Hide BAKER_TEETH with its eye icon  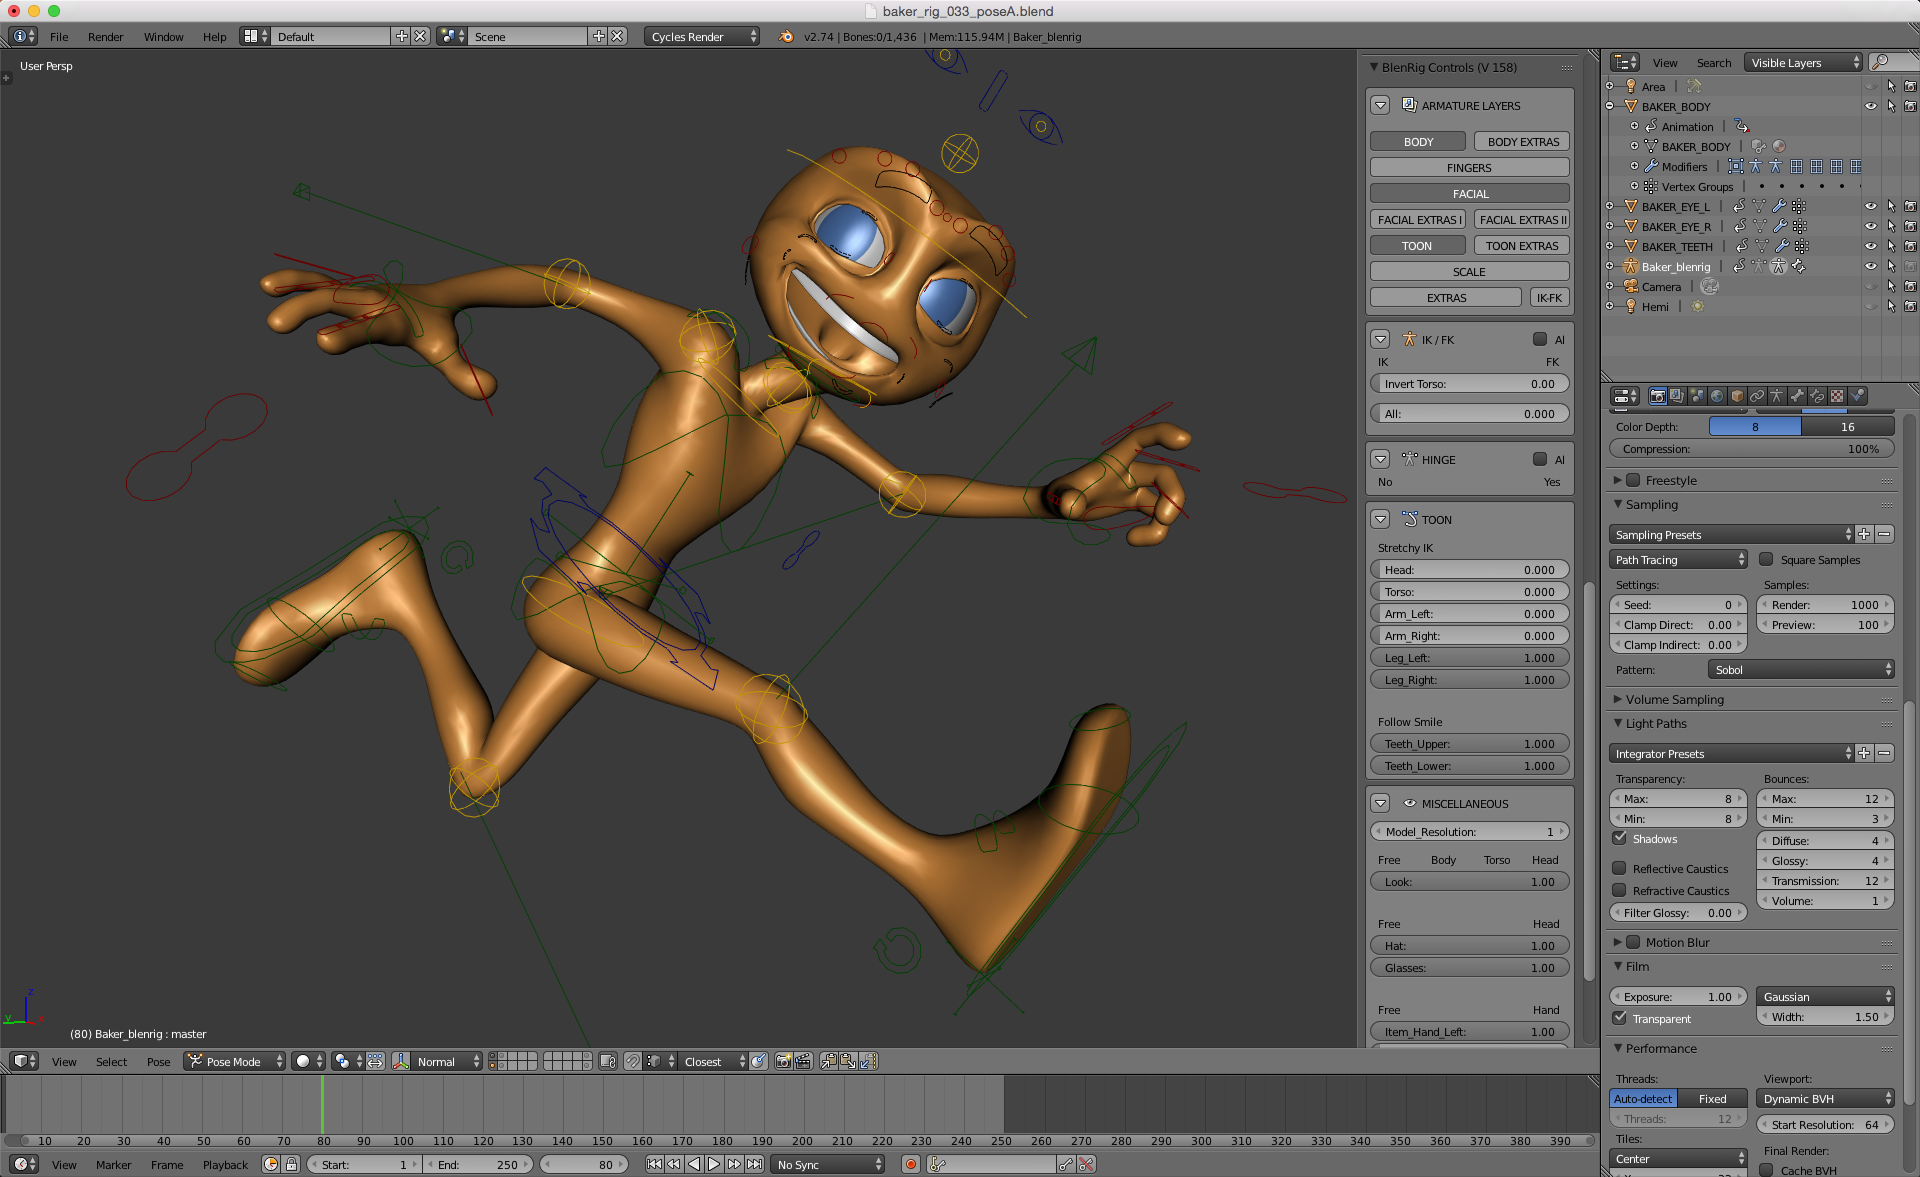click(1870, 246)
